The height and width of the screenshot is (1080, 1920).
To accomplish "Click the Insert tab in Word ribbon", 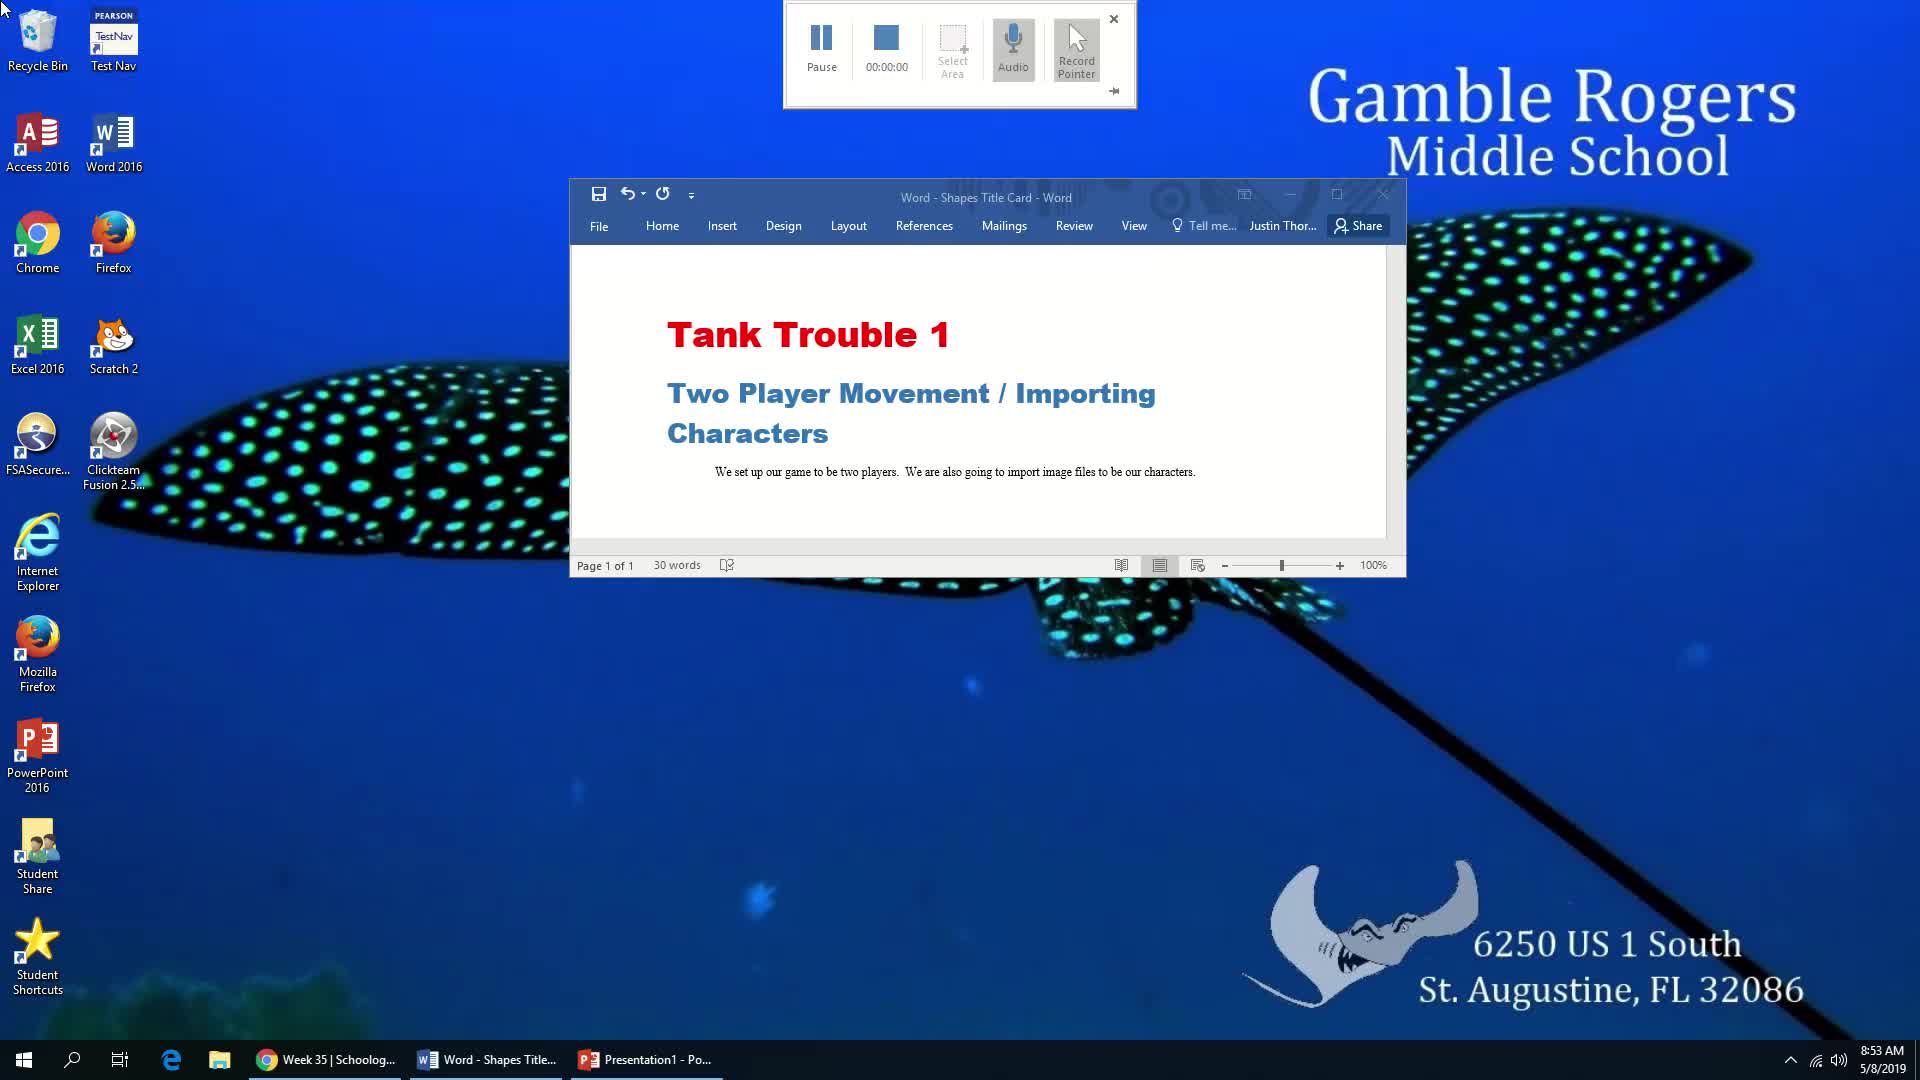I will pyautogui.click(x=723, y=225).
